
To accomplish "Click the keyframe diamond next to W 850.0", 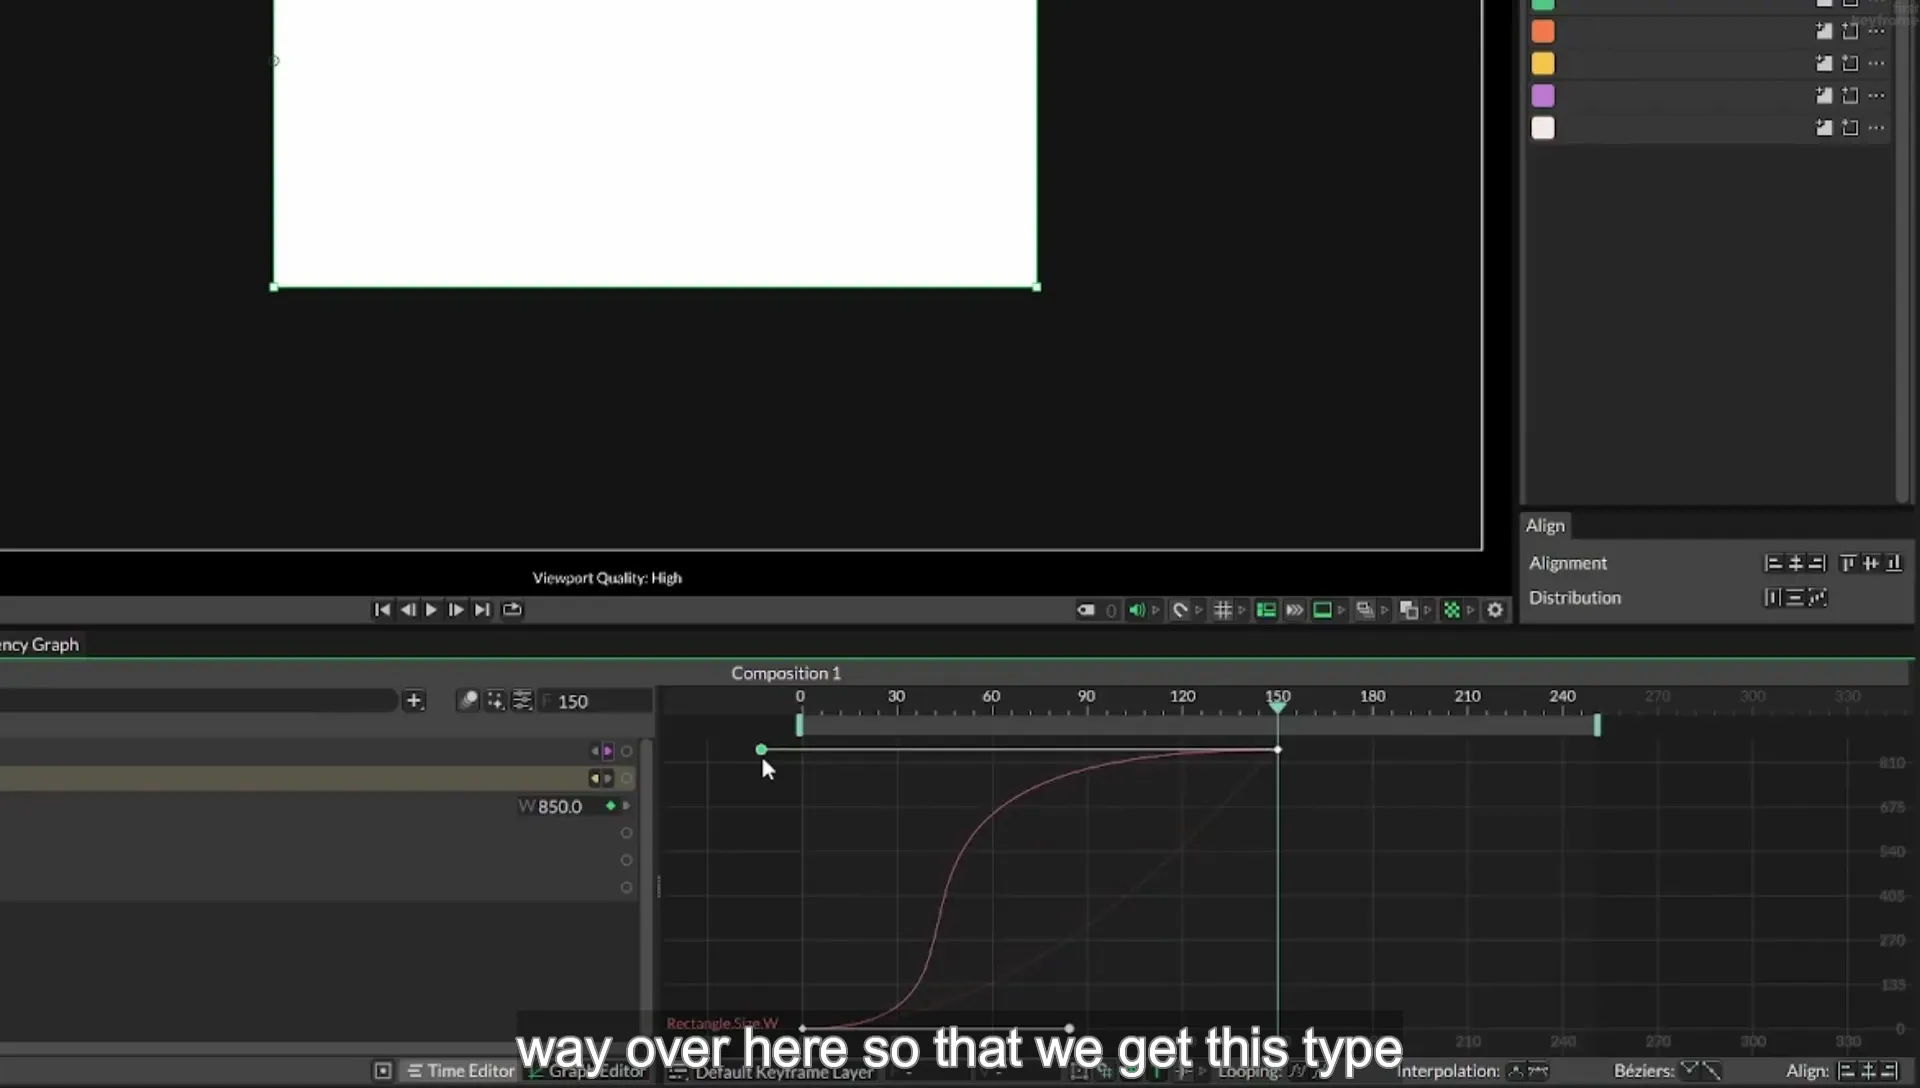I will tap(611, 806).
